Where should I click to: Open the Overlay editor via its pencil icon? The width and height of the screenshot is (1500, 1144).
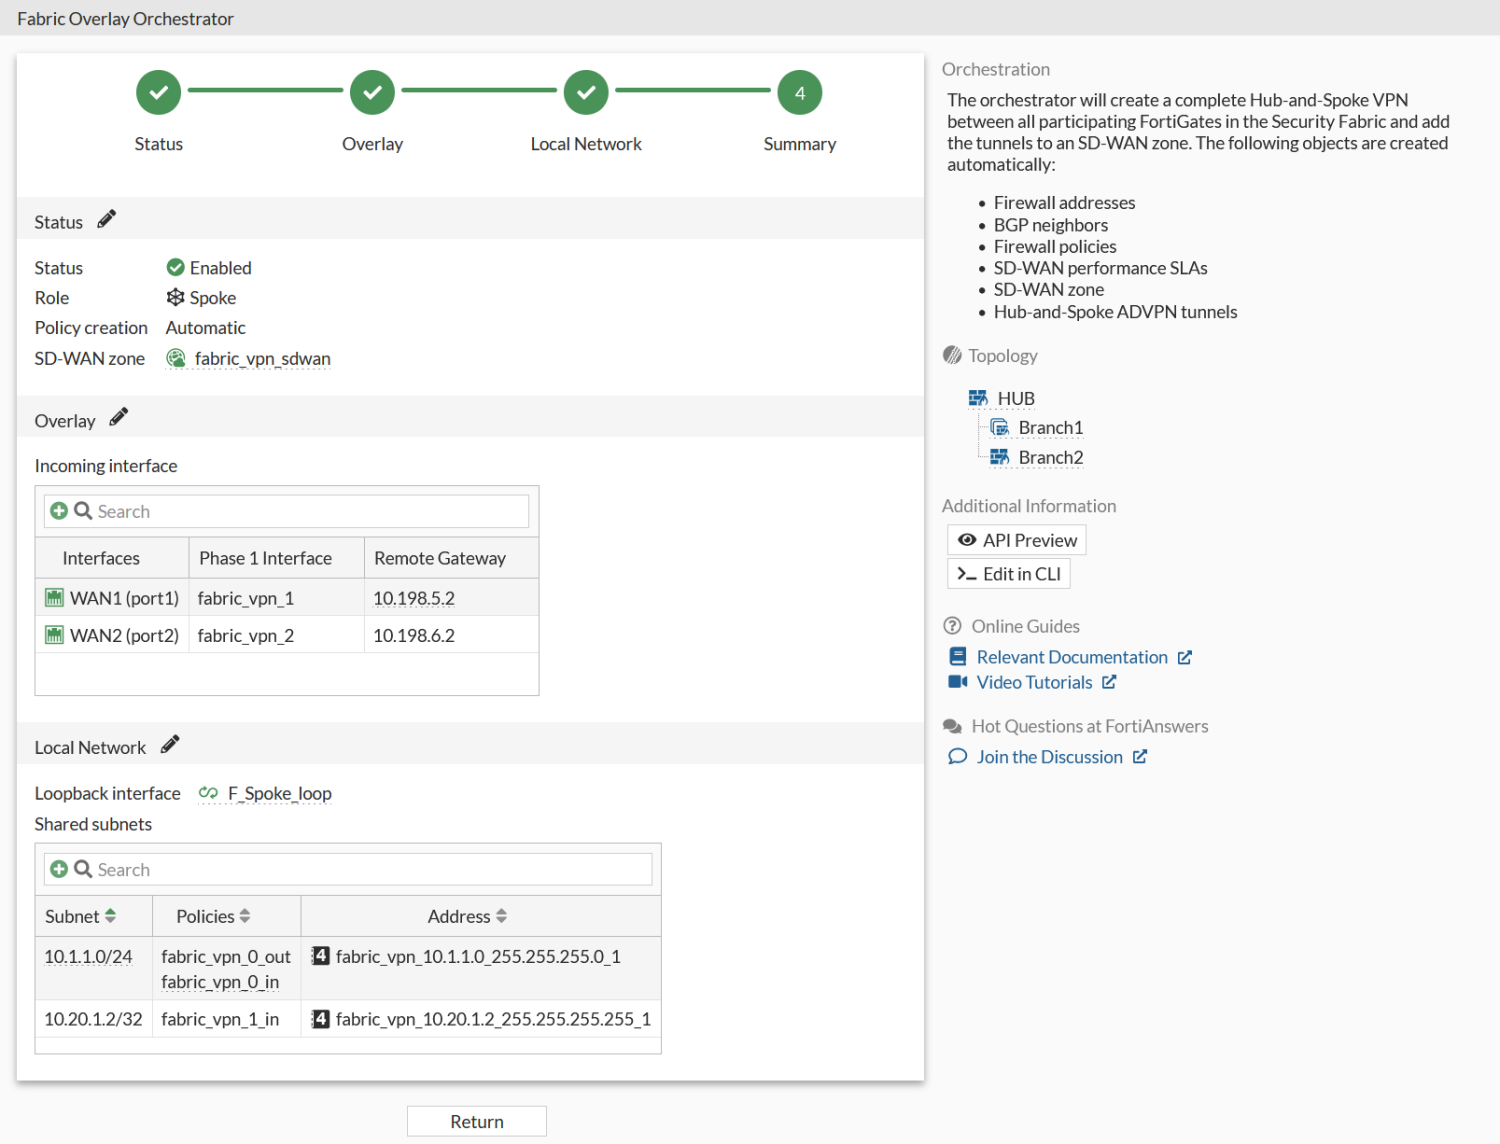point(117,416)
